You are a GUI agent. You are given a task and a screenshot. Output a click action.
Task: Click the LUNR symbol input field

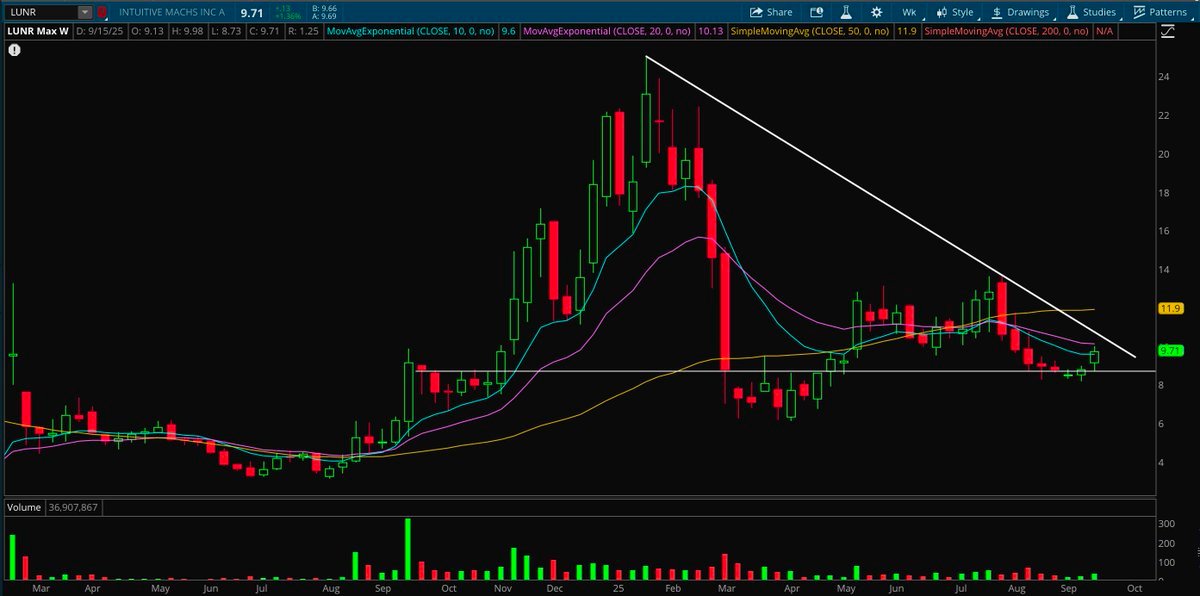click(x=40, y=13)
